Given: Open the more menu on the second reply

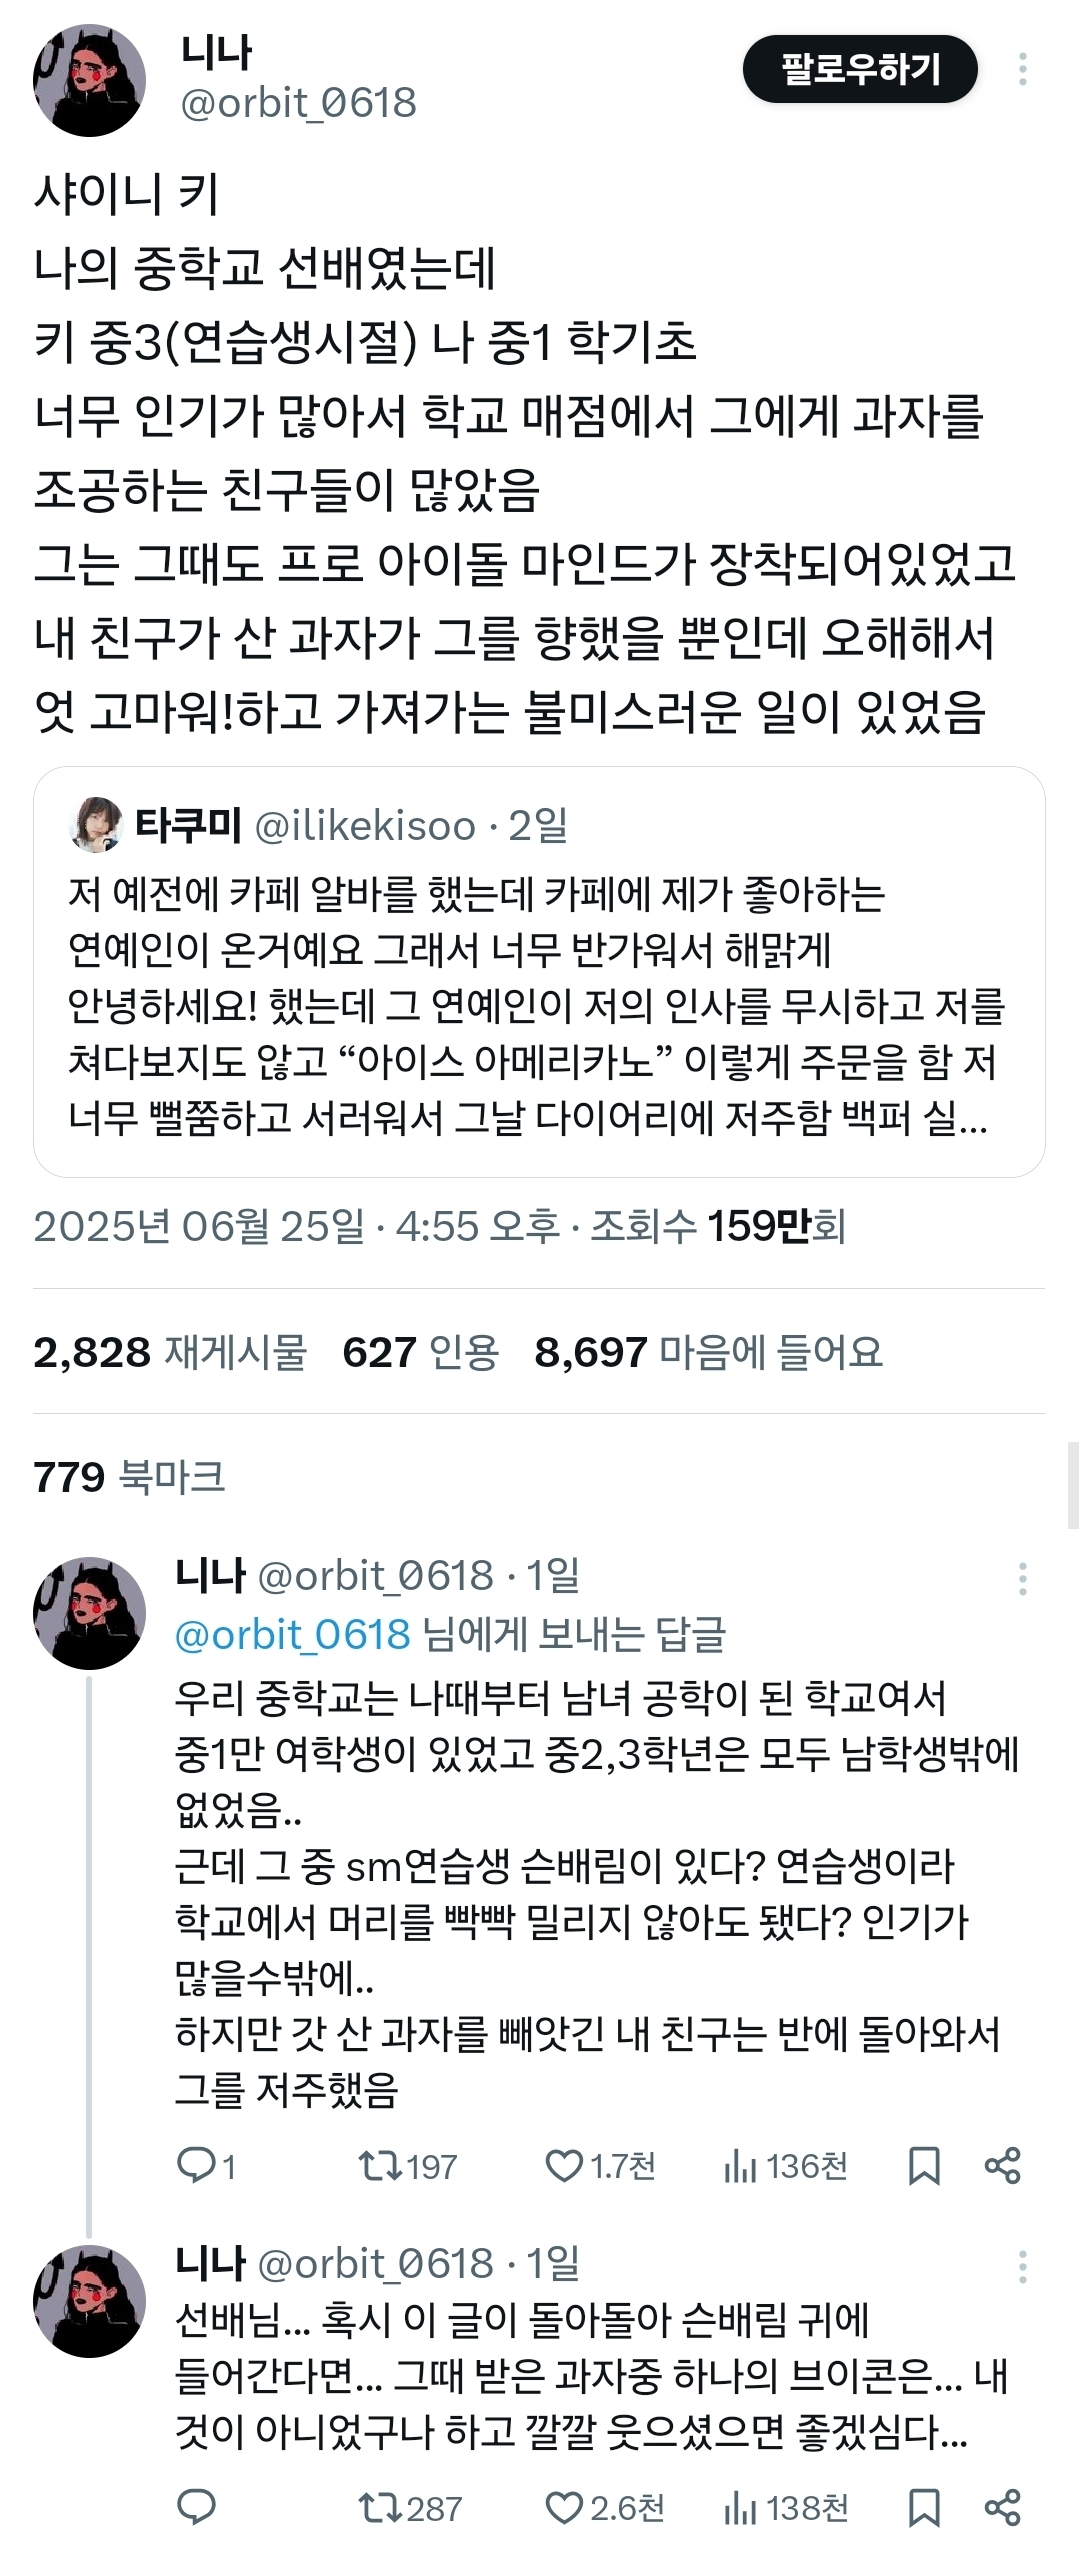Looking at the screenshot, I should [1022, 2266].
